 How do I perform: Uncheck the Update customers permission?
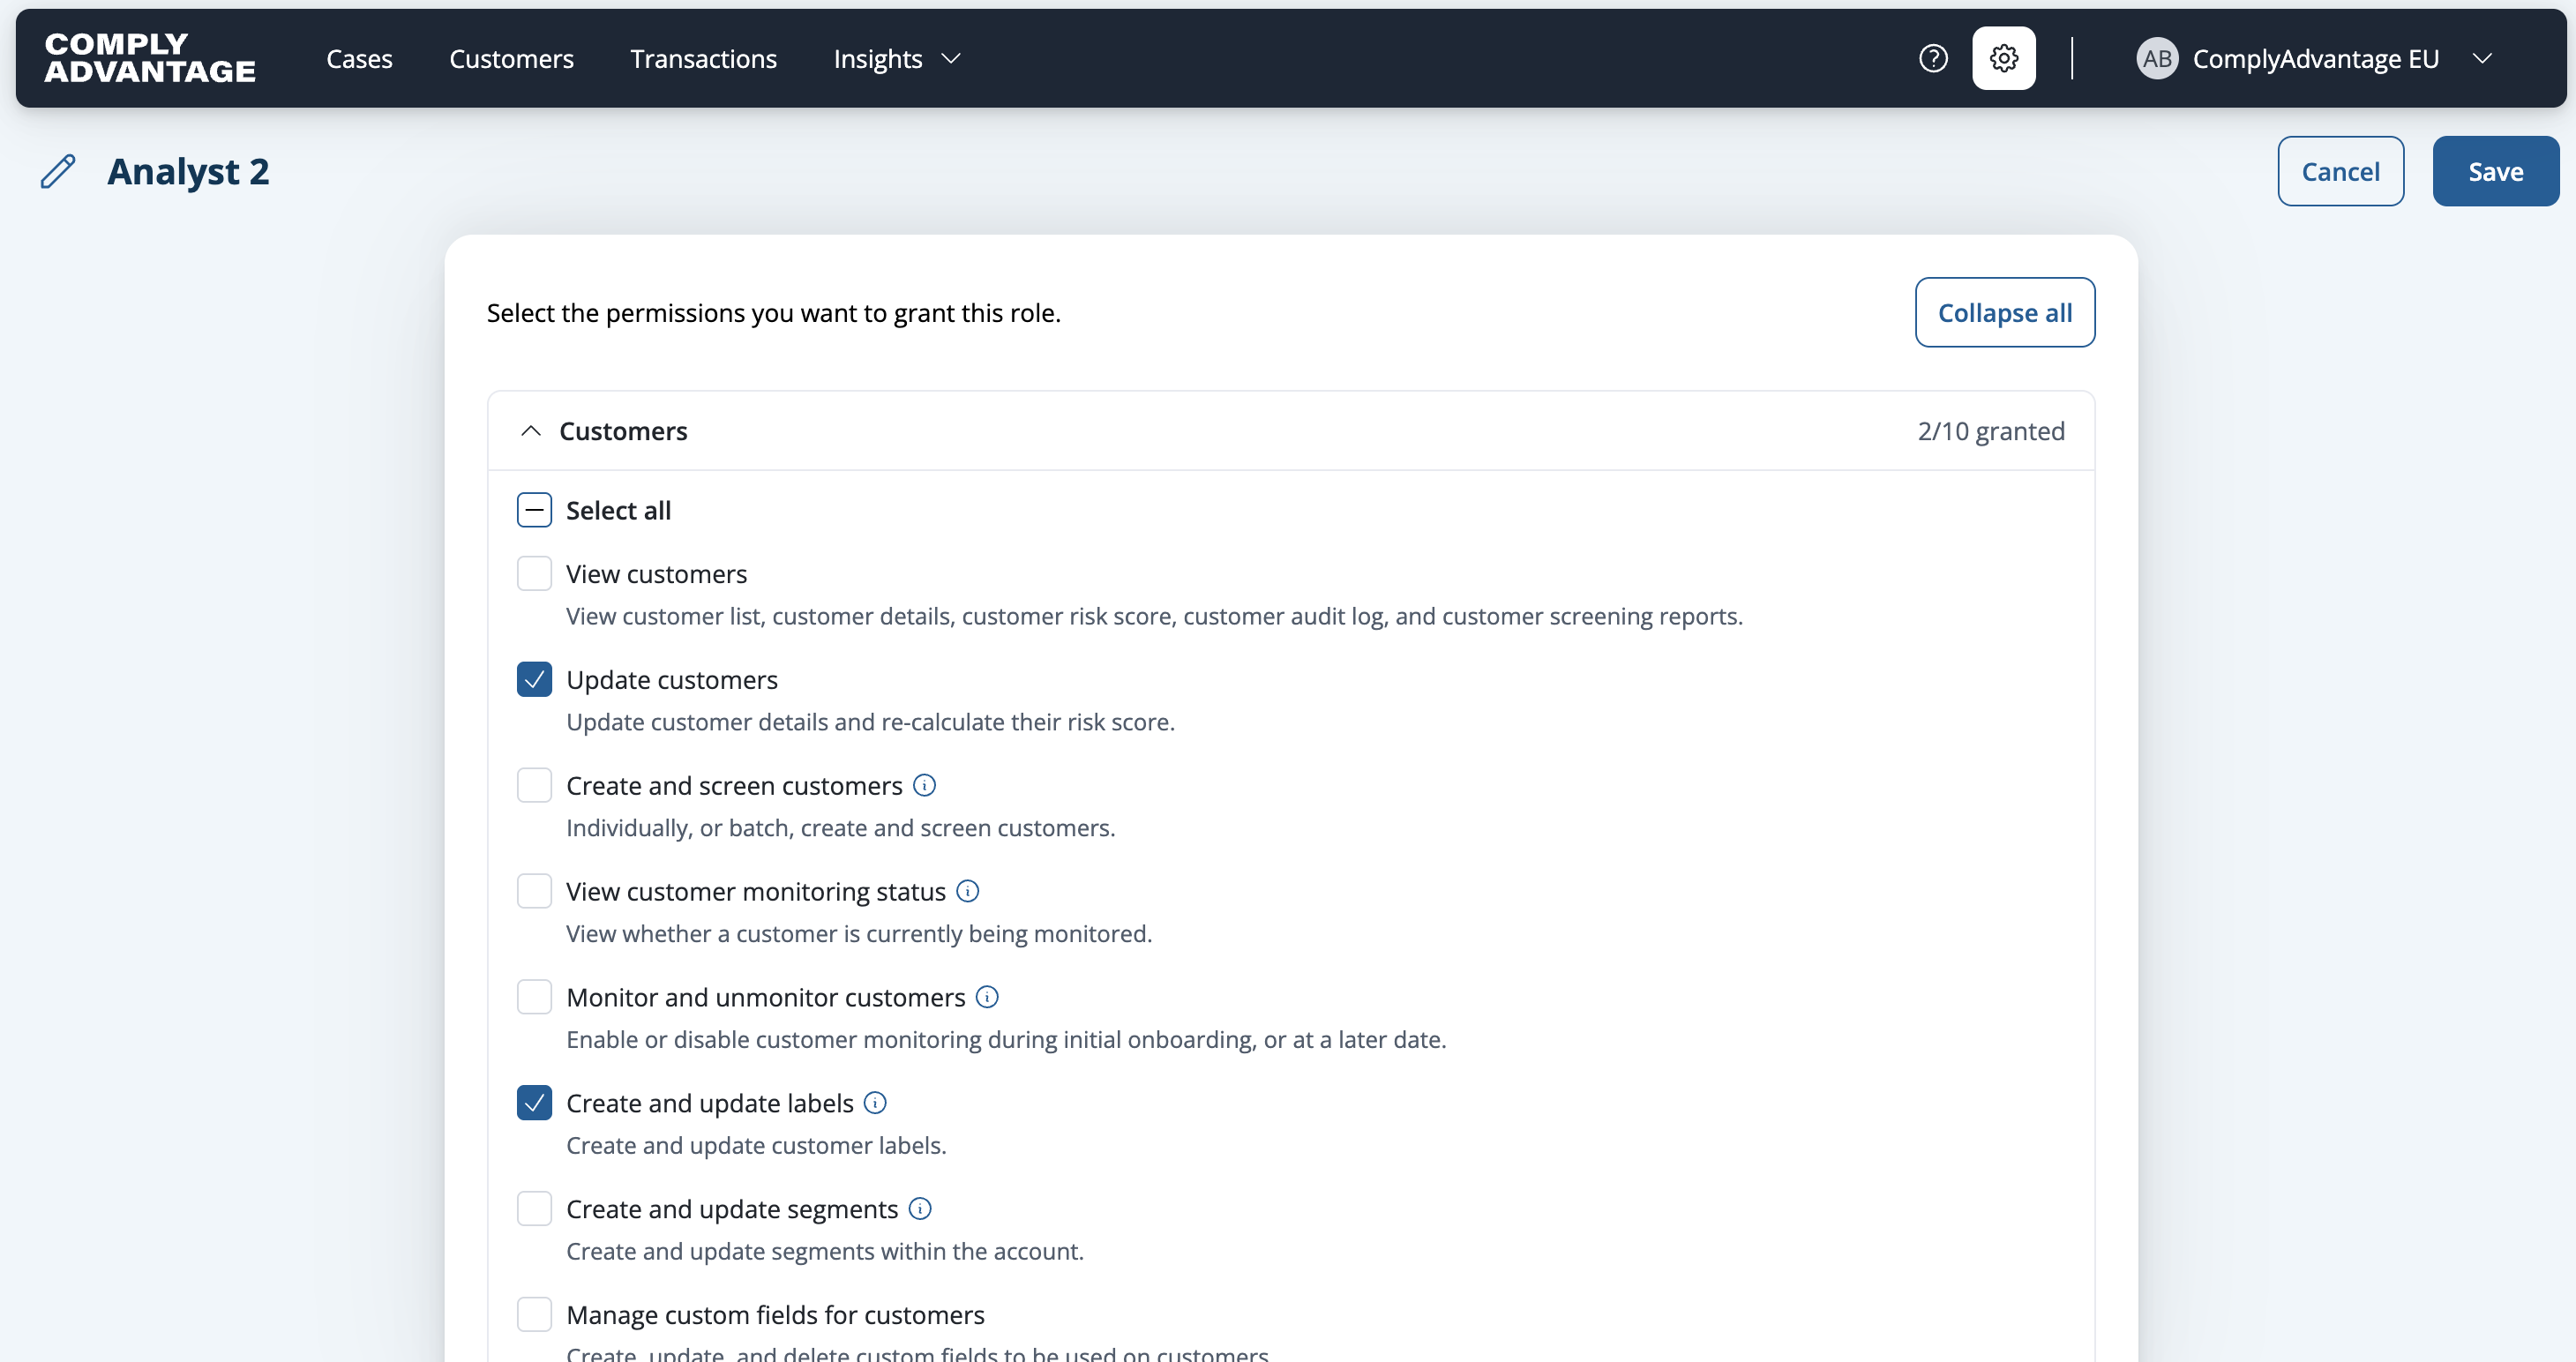pos(534,680)
